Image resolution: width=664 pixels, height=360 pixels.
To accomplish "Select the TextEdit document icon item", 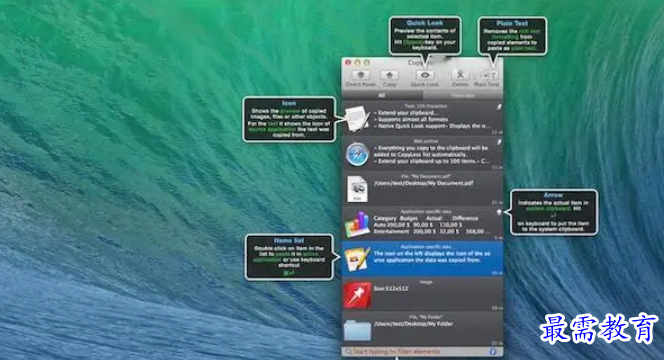I will pyautogui.click(x=357, y=118).
